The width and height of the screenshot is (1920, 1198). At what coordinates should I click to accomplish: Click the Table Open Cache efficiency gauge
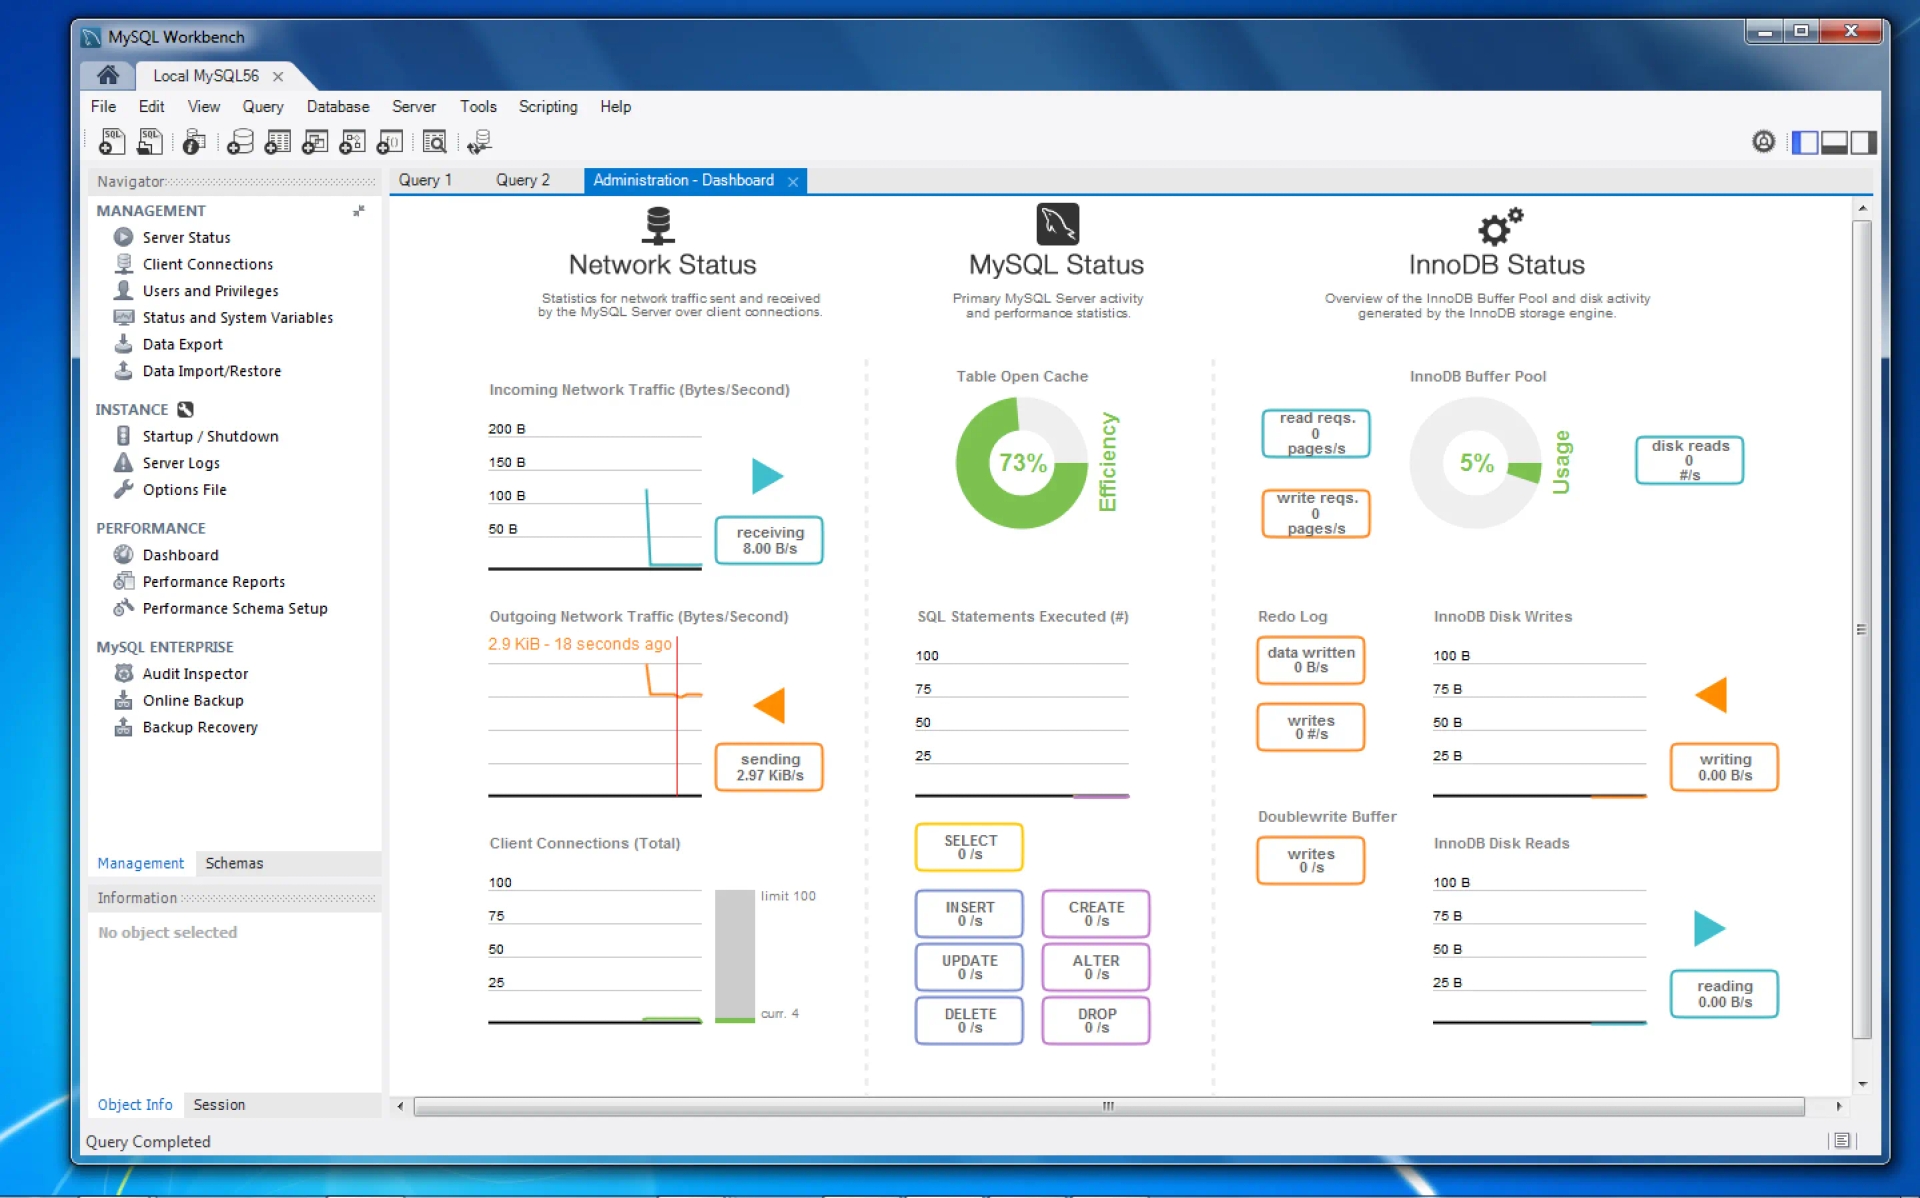click(1021, 467)
